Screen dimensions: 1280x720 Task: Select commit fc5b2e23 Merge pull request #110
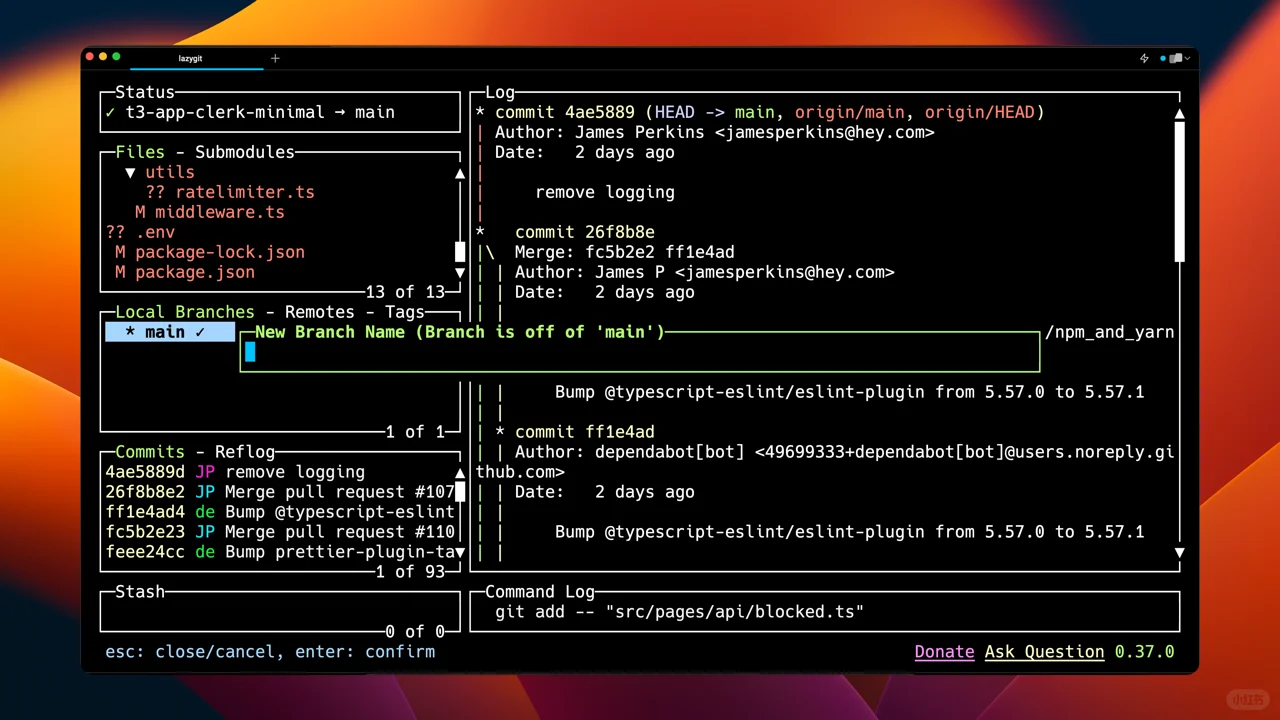(280, 532)
